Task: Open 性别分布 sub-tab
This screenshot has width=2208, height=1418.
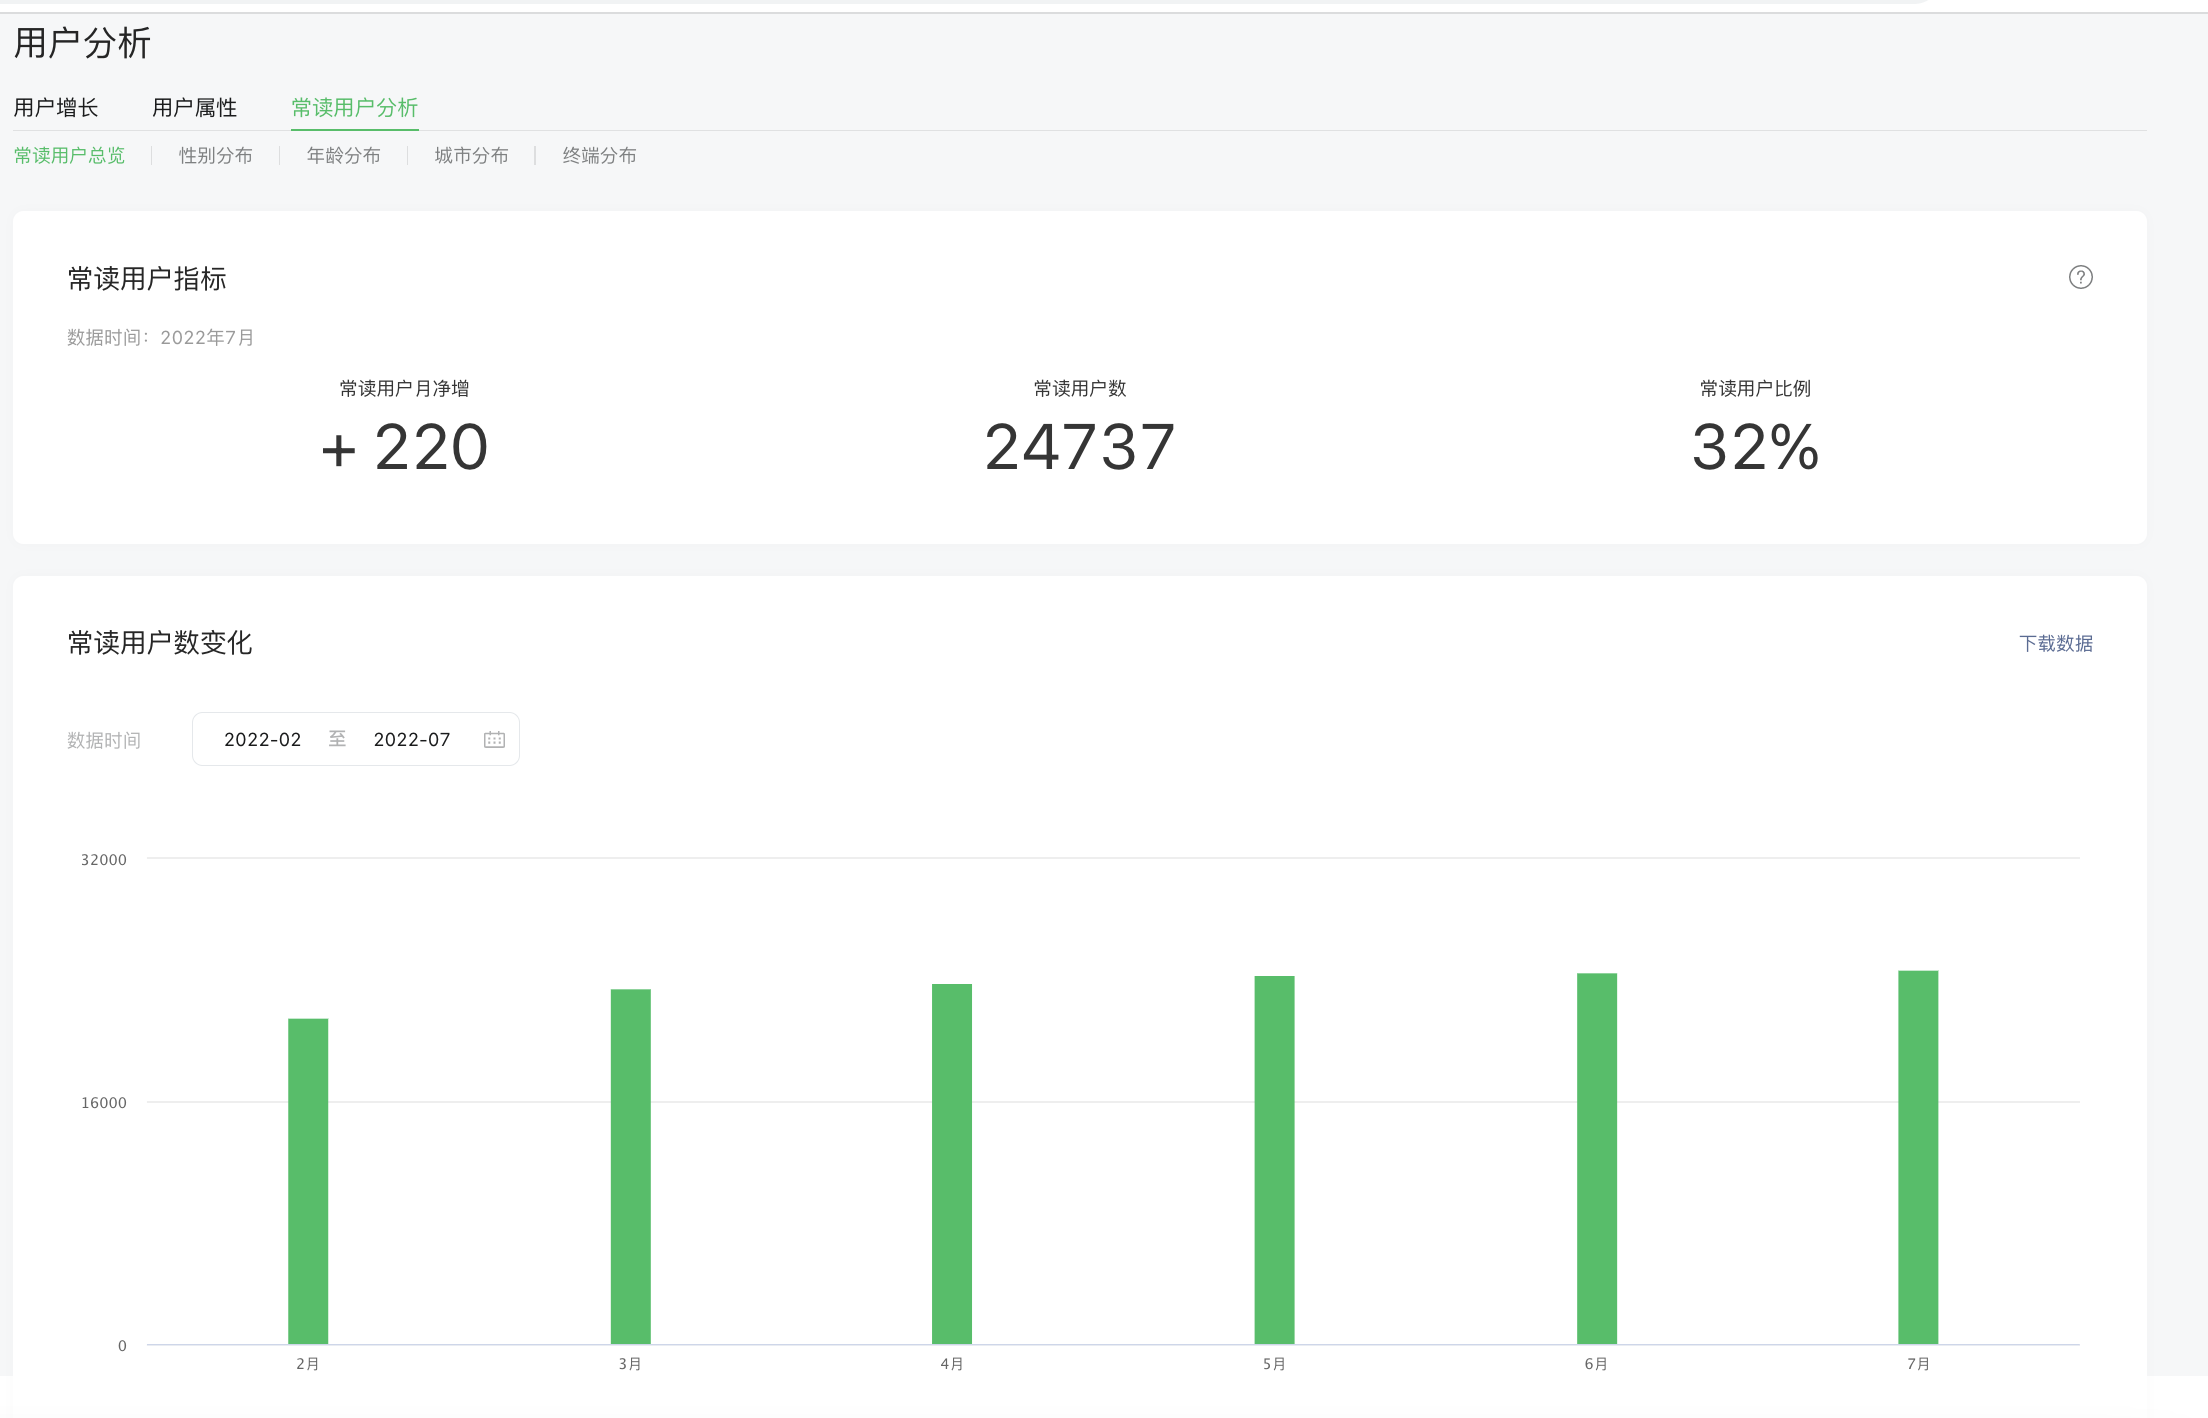Action: tap(215, 155)
